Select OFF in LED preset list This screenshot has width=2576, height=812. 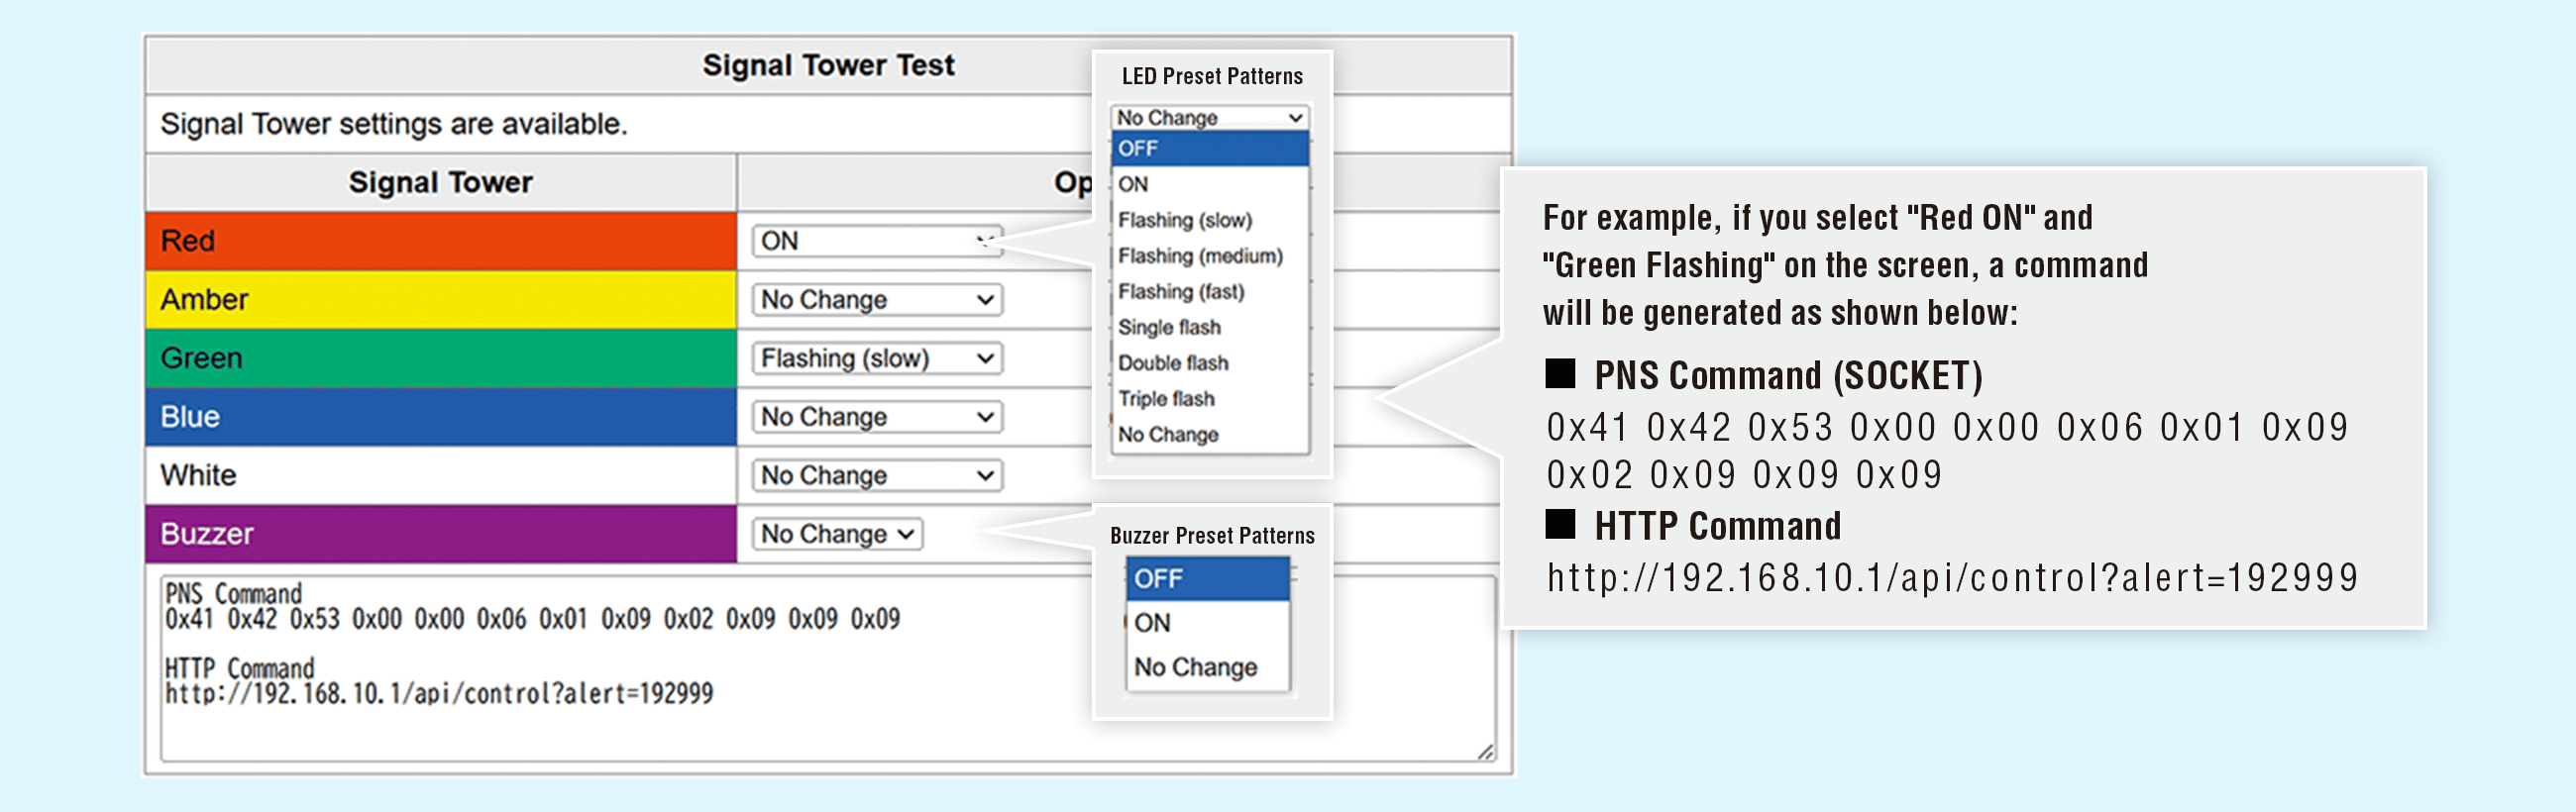tap(1209, 149)
